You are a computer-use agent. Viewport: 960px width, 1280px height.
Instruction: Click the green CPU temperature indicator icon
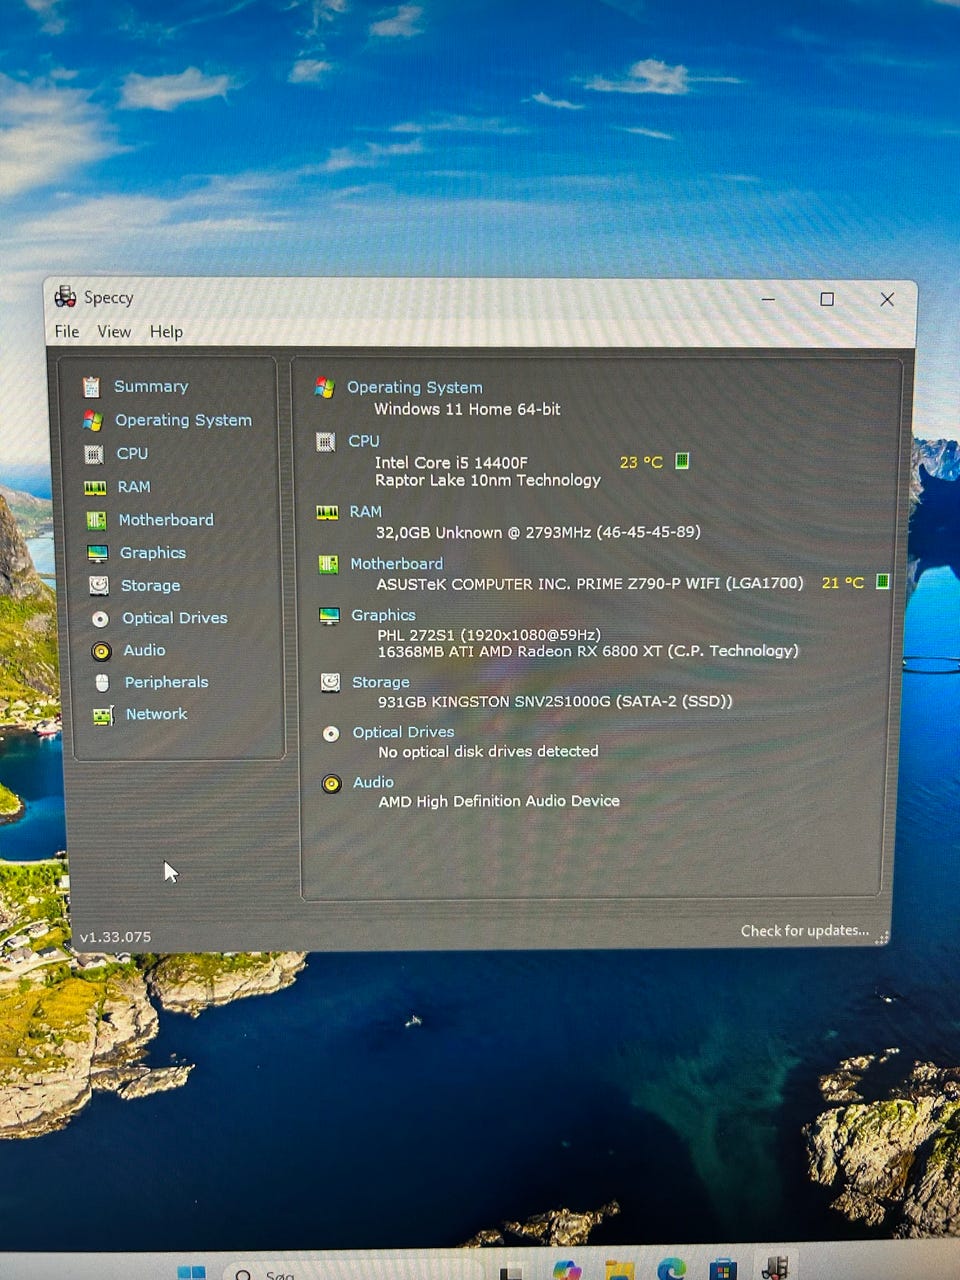click(682, 461)
